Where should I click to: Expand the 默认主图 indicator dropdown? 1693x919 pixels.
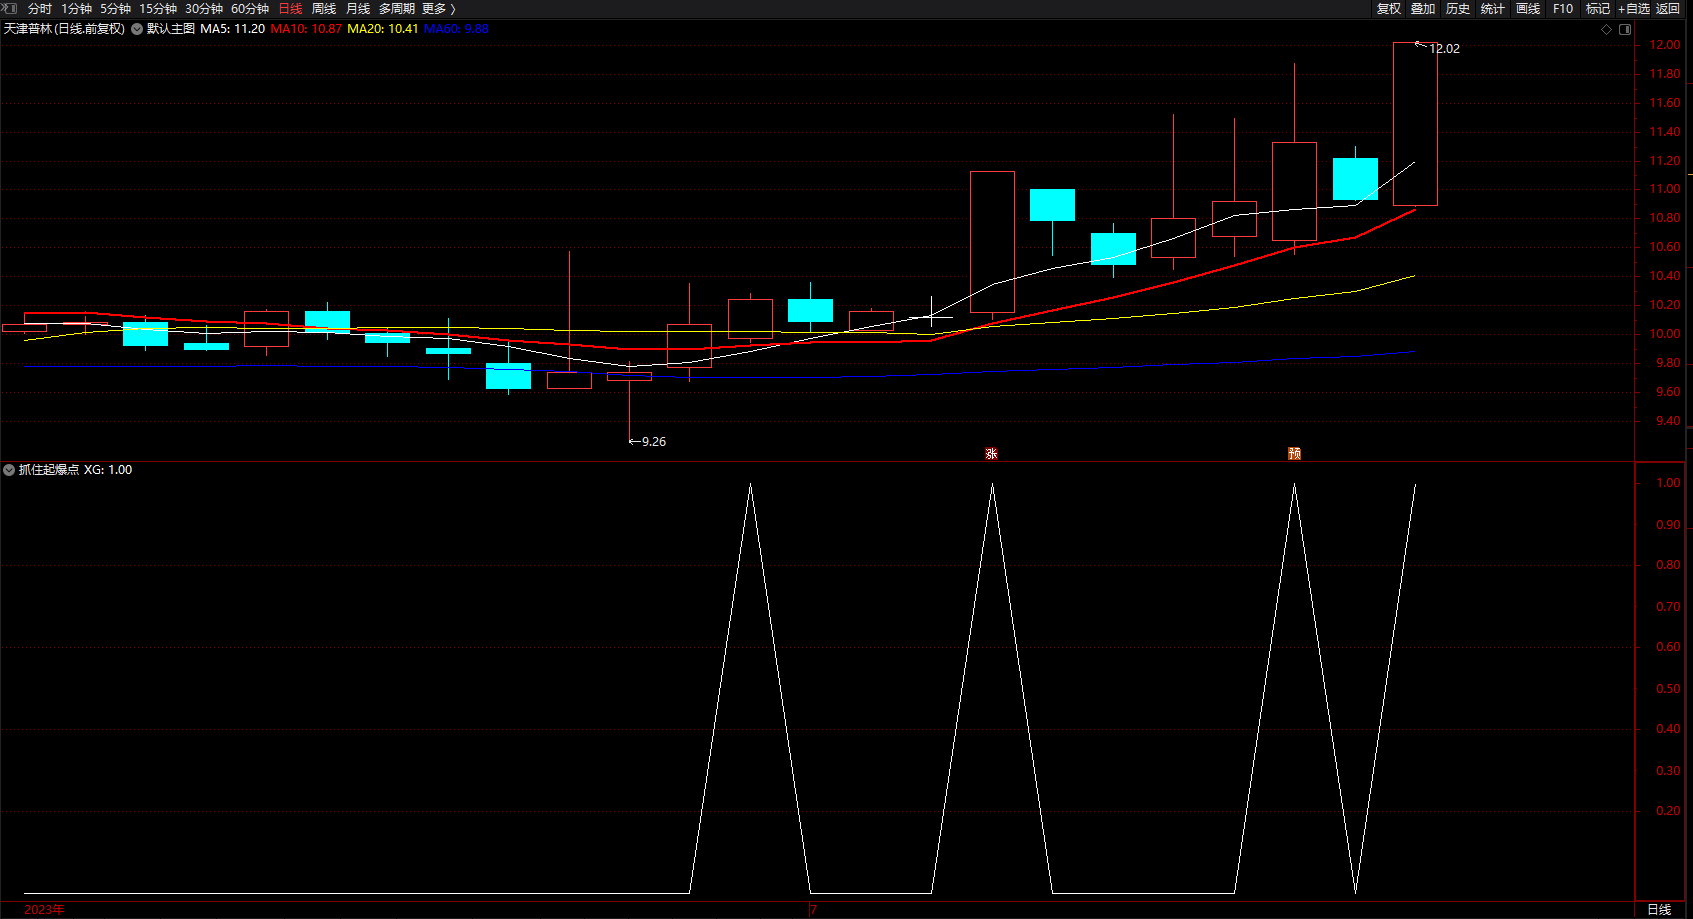tap(137, 29)
